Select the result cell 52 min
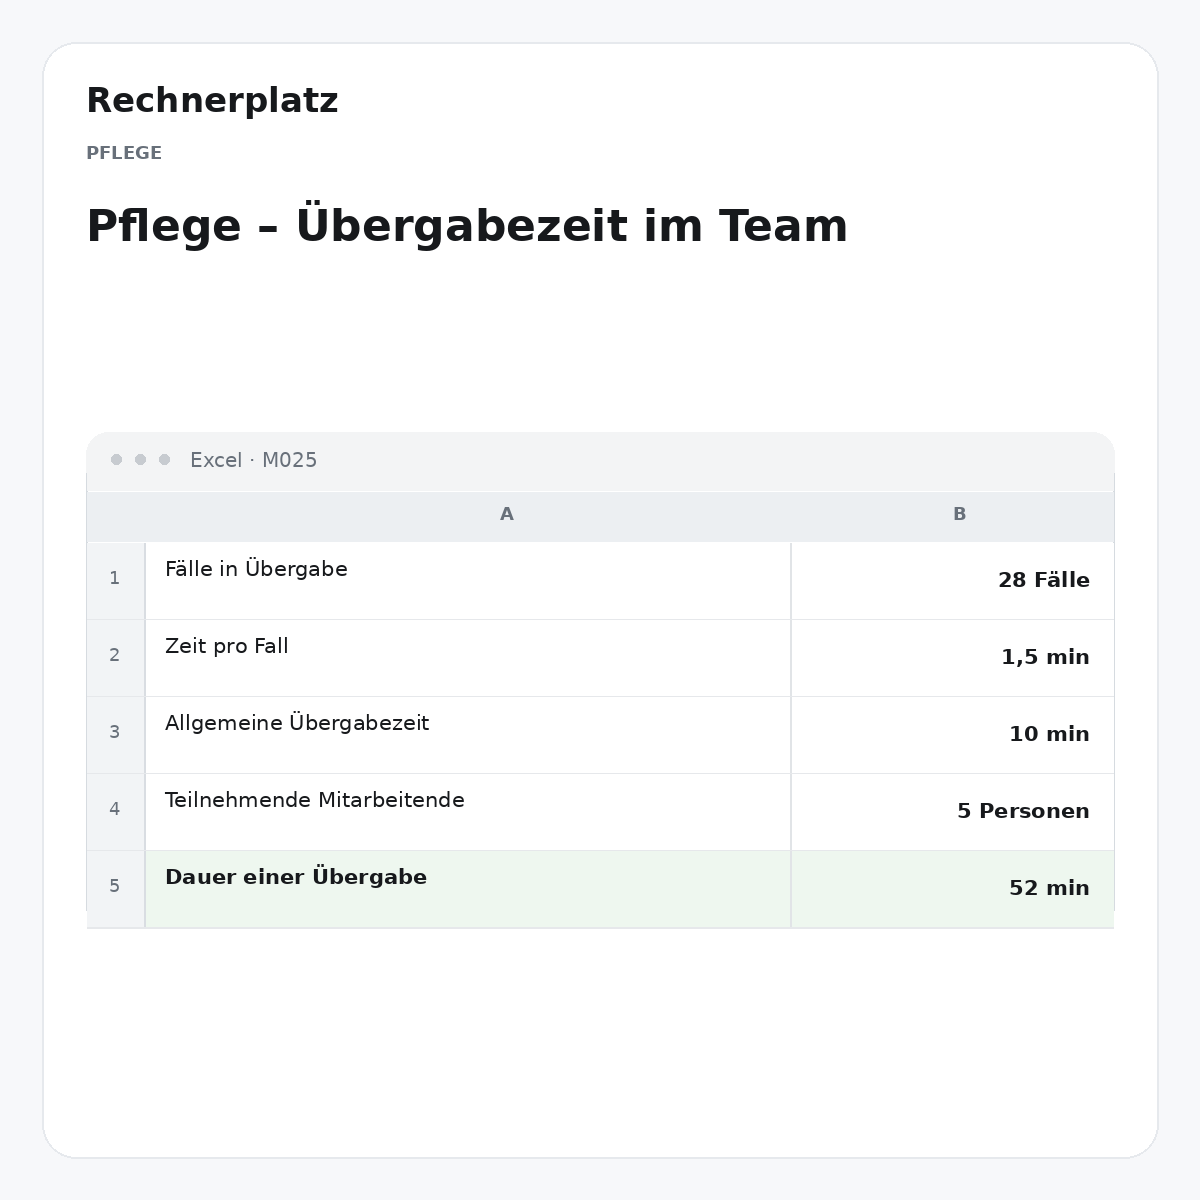The width and height of the screenshot is (1200, 1200). click(952, 889)
